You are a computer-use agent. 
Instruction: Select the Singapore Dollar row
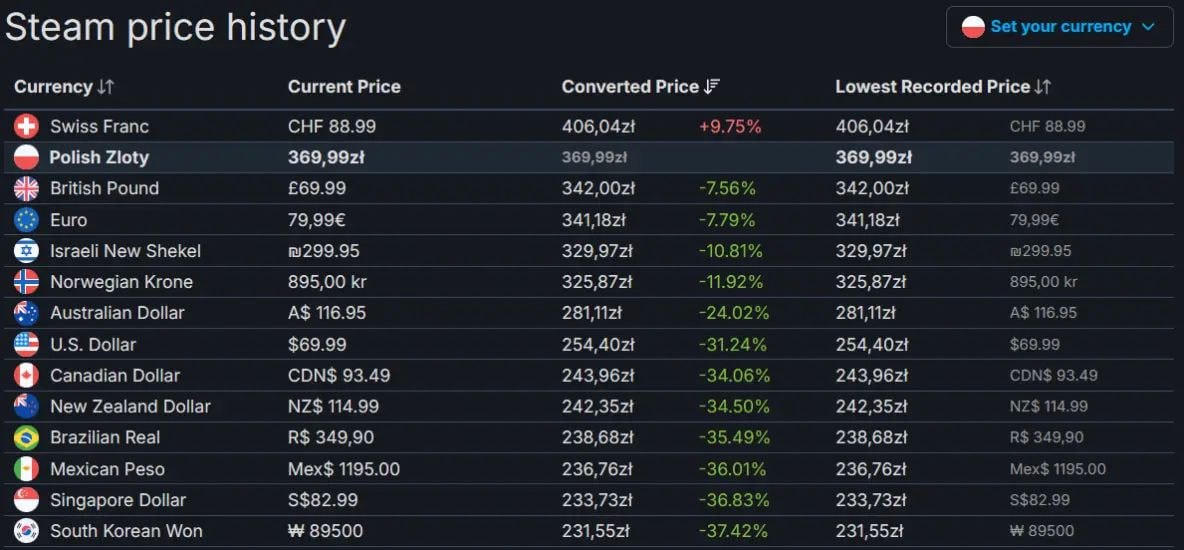(x=118, y=500)
